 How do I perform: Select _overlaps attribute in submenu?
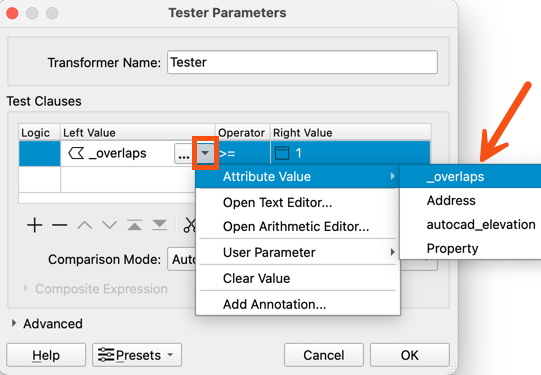click(471, 177)
